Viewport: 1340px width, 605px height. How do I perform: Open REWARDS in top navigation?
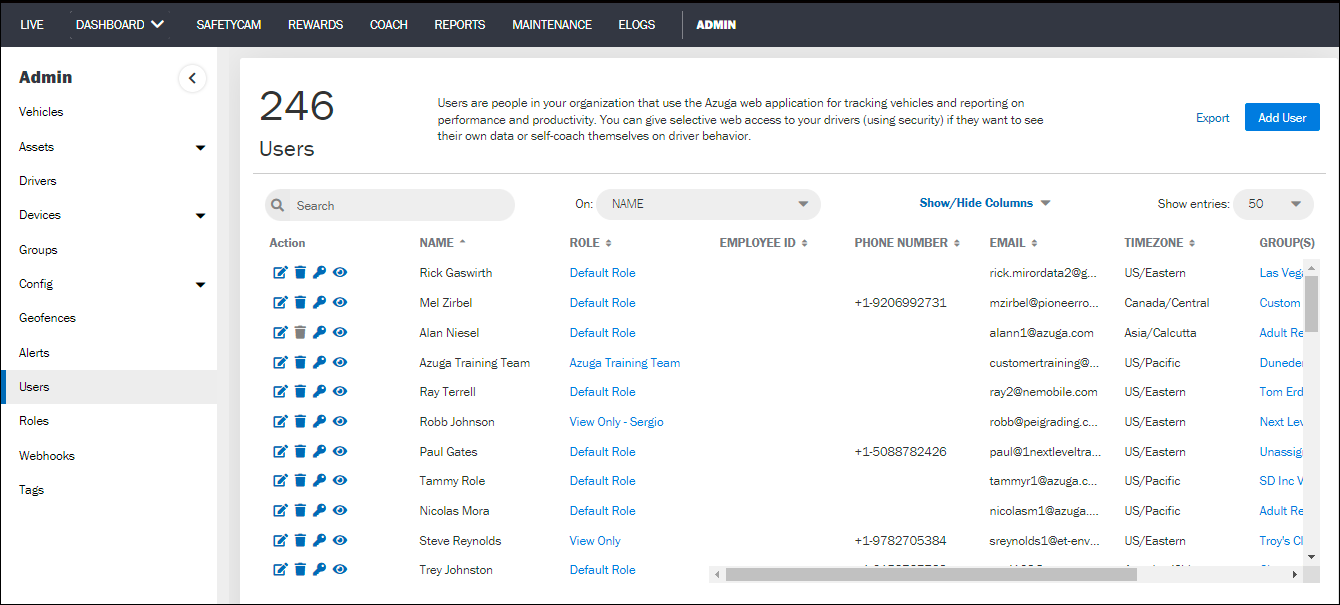[315, 25]
